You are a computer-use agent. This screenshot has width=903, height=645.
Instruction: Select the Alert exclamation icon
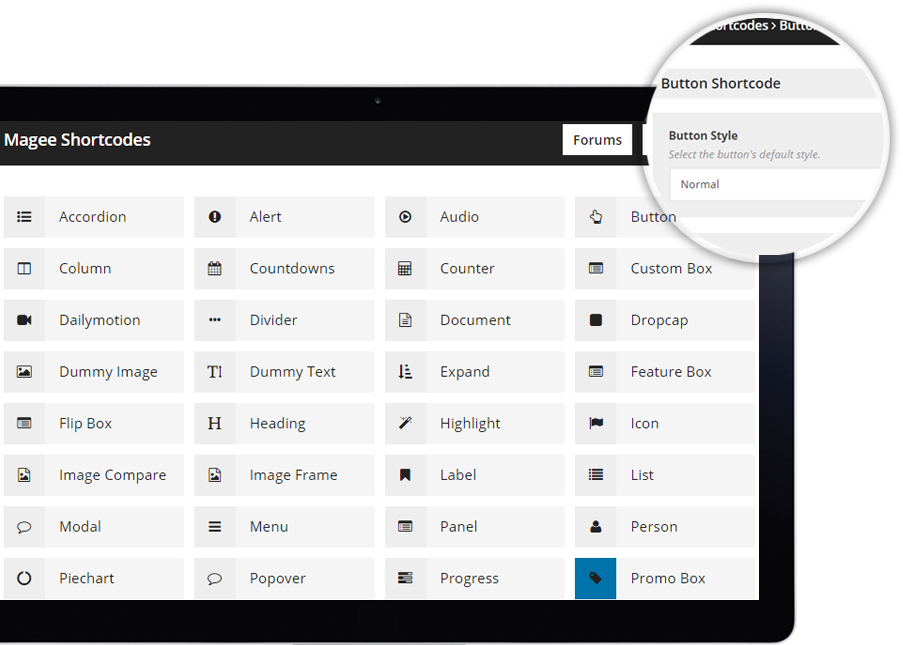coord(215,217)
